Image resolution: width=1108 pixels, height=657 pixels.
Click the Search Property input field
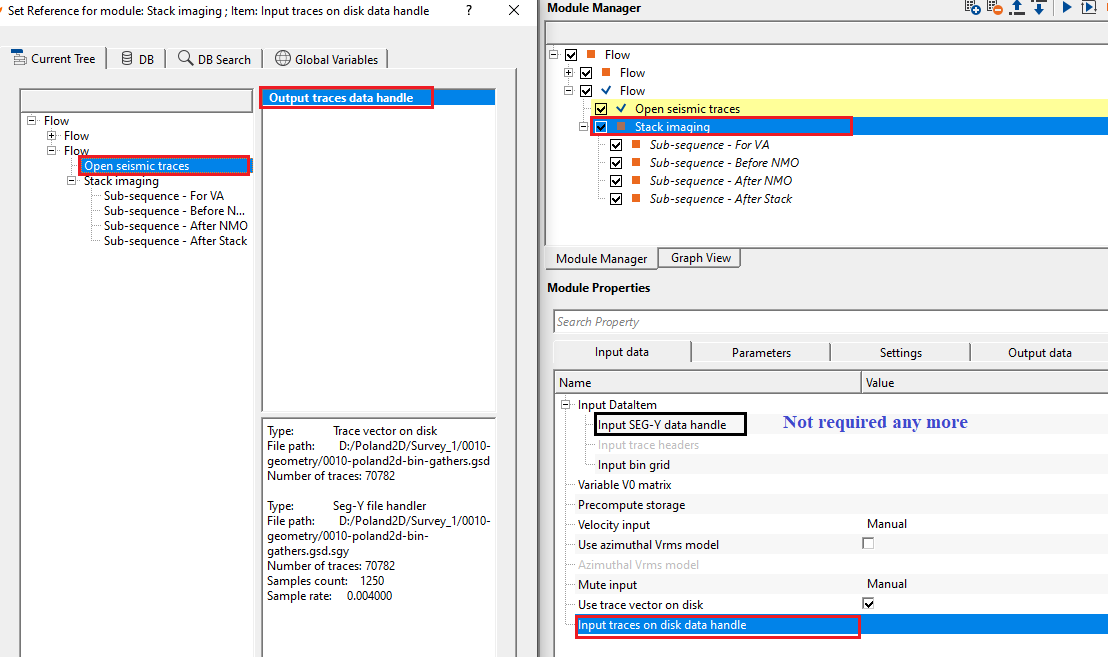(830, 322)
